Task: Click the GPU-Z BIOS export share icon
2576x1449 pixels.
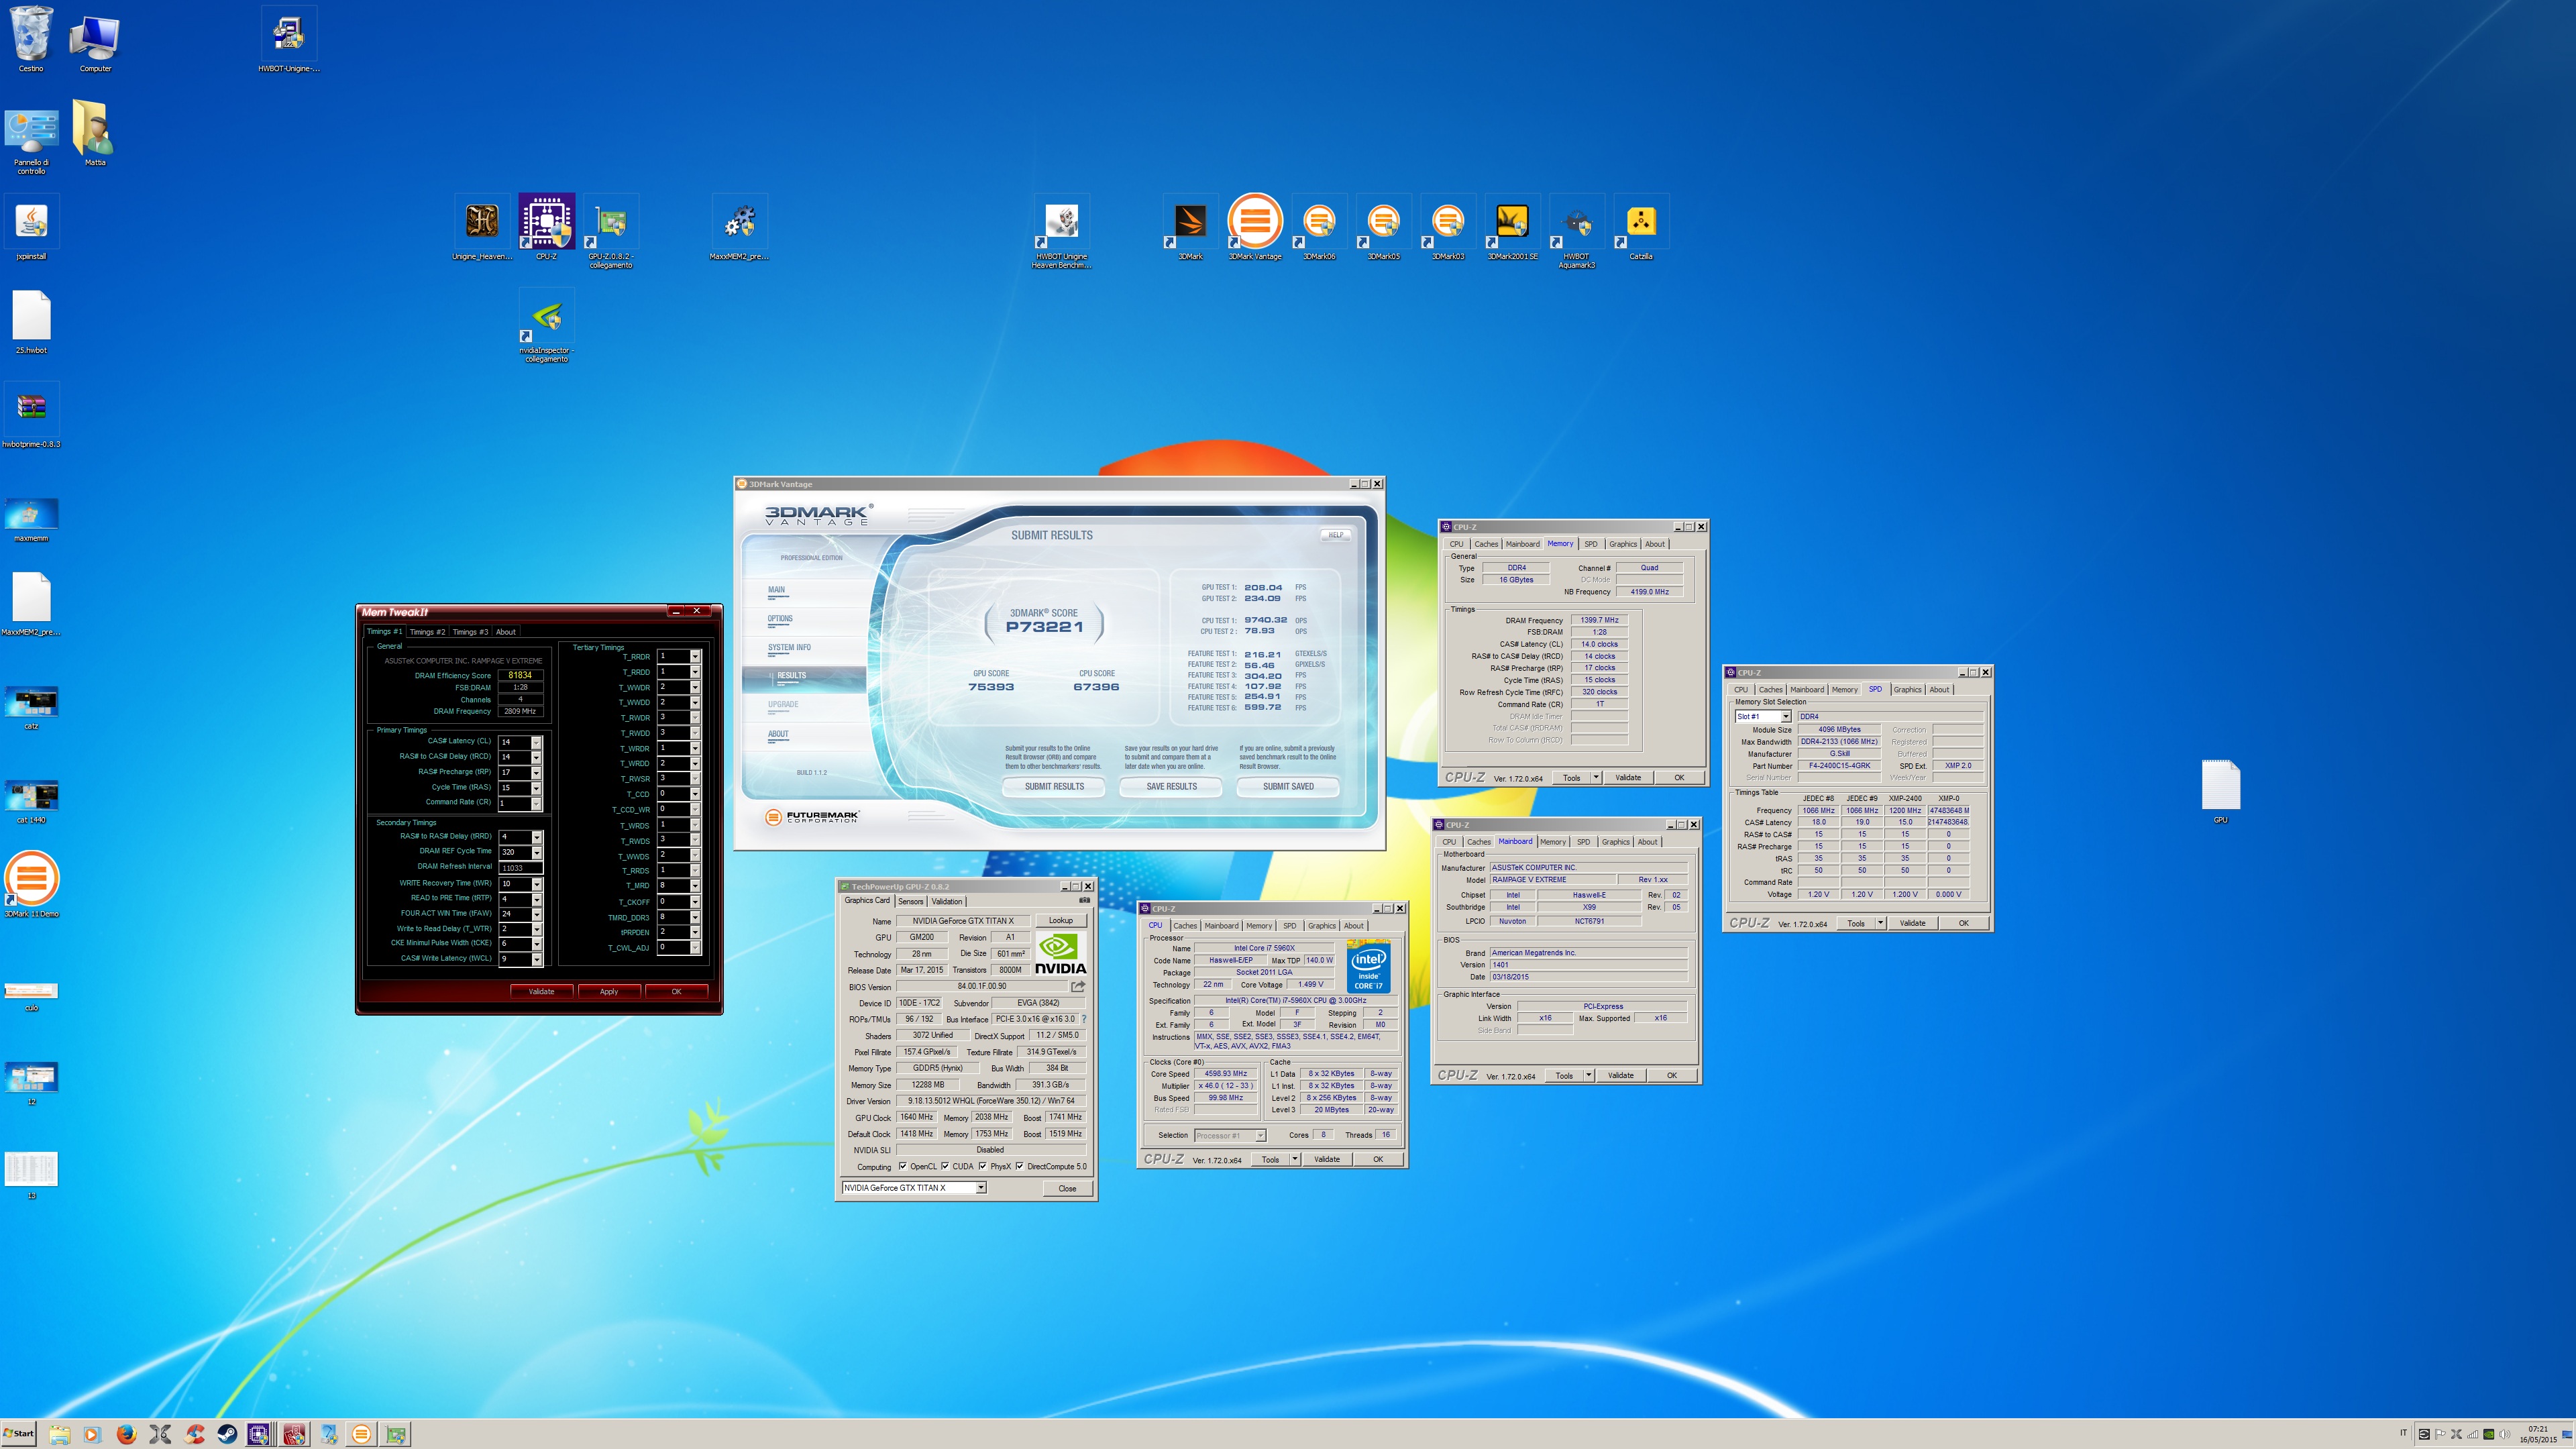Action: point(1077,986)
